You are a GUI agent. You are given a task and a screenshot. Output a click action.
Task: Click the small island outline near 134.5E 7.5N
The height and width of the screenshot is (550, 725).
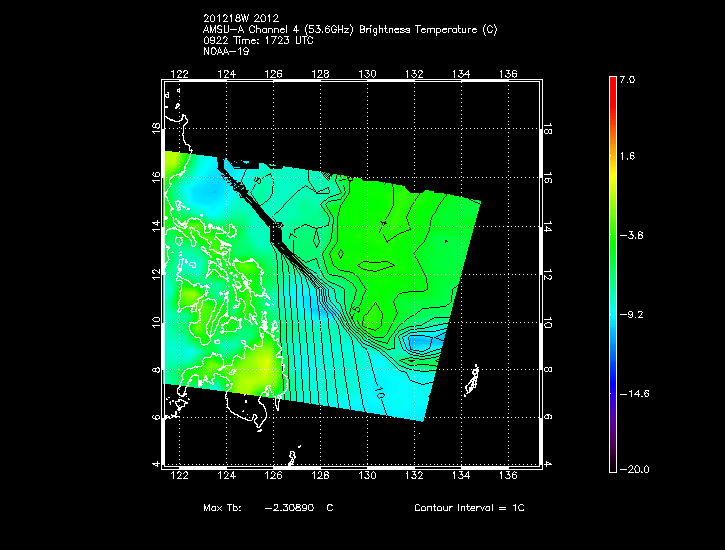[472, 381]
